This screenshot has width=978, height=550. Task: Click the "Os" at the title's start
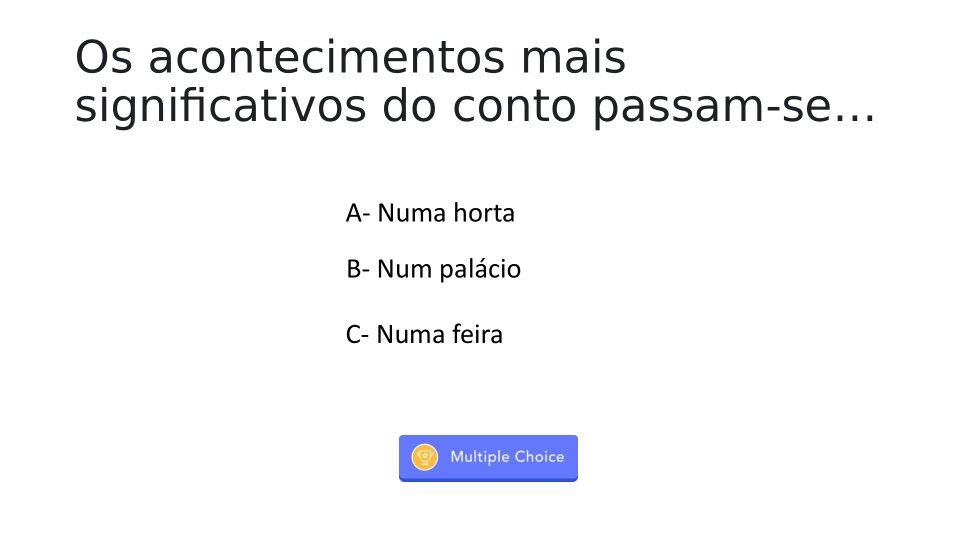tap(104, 58)
